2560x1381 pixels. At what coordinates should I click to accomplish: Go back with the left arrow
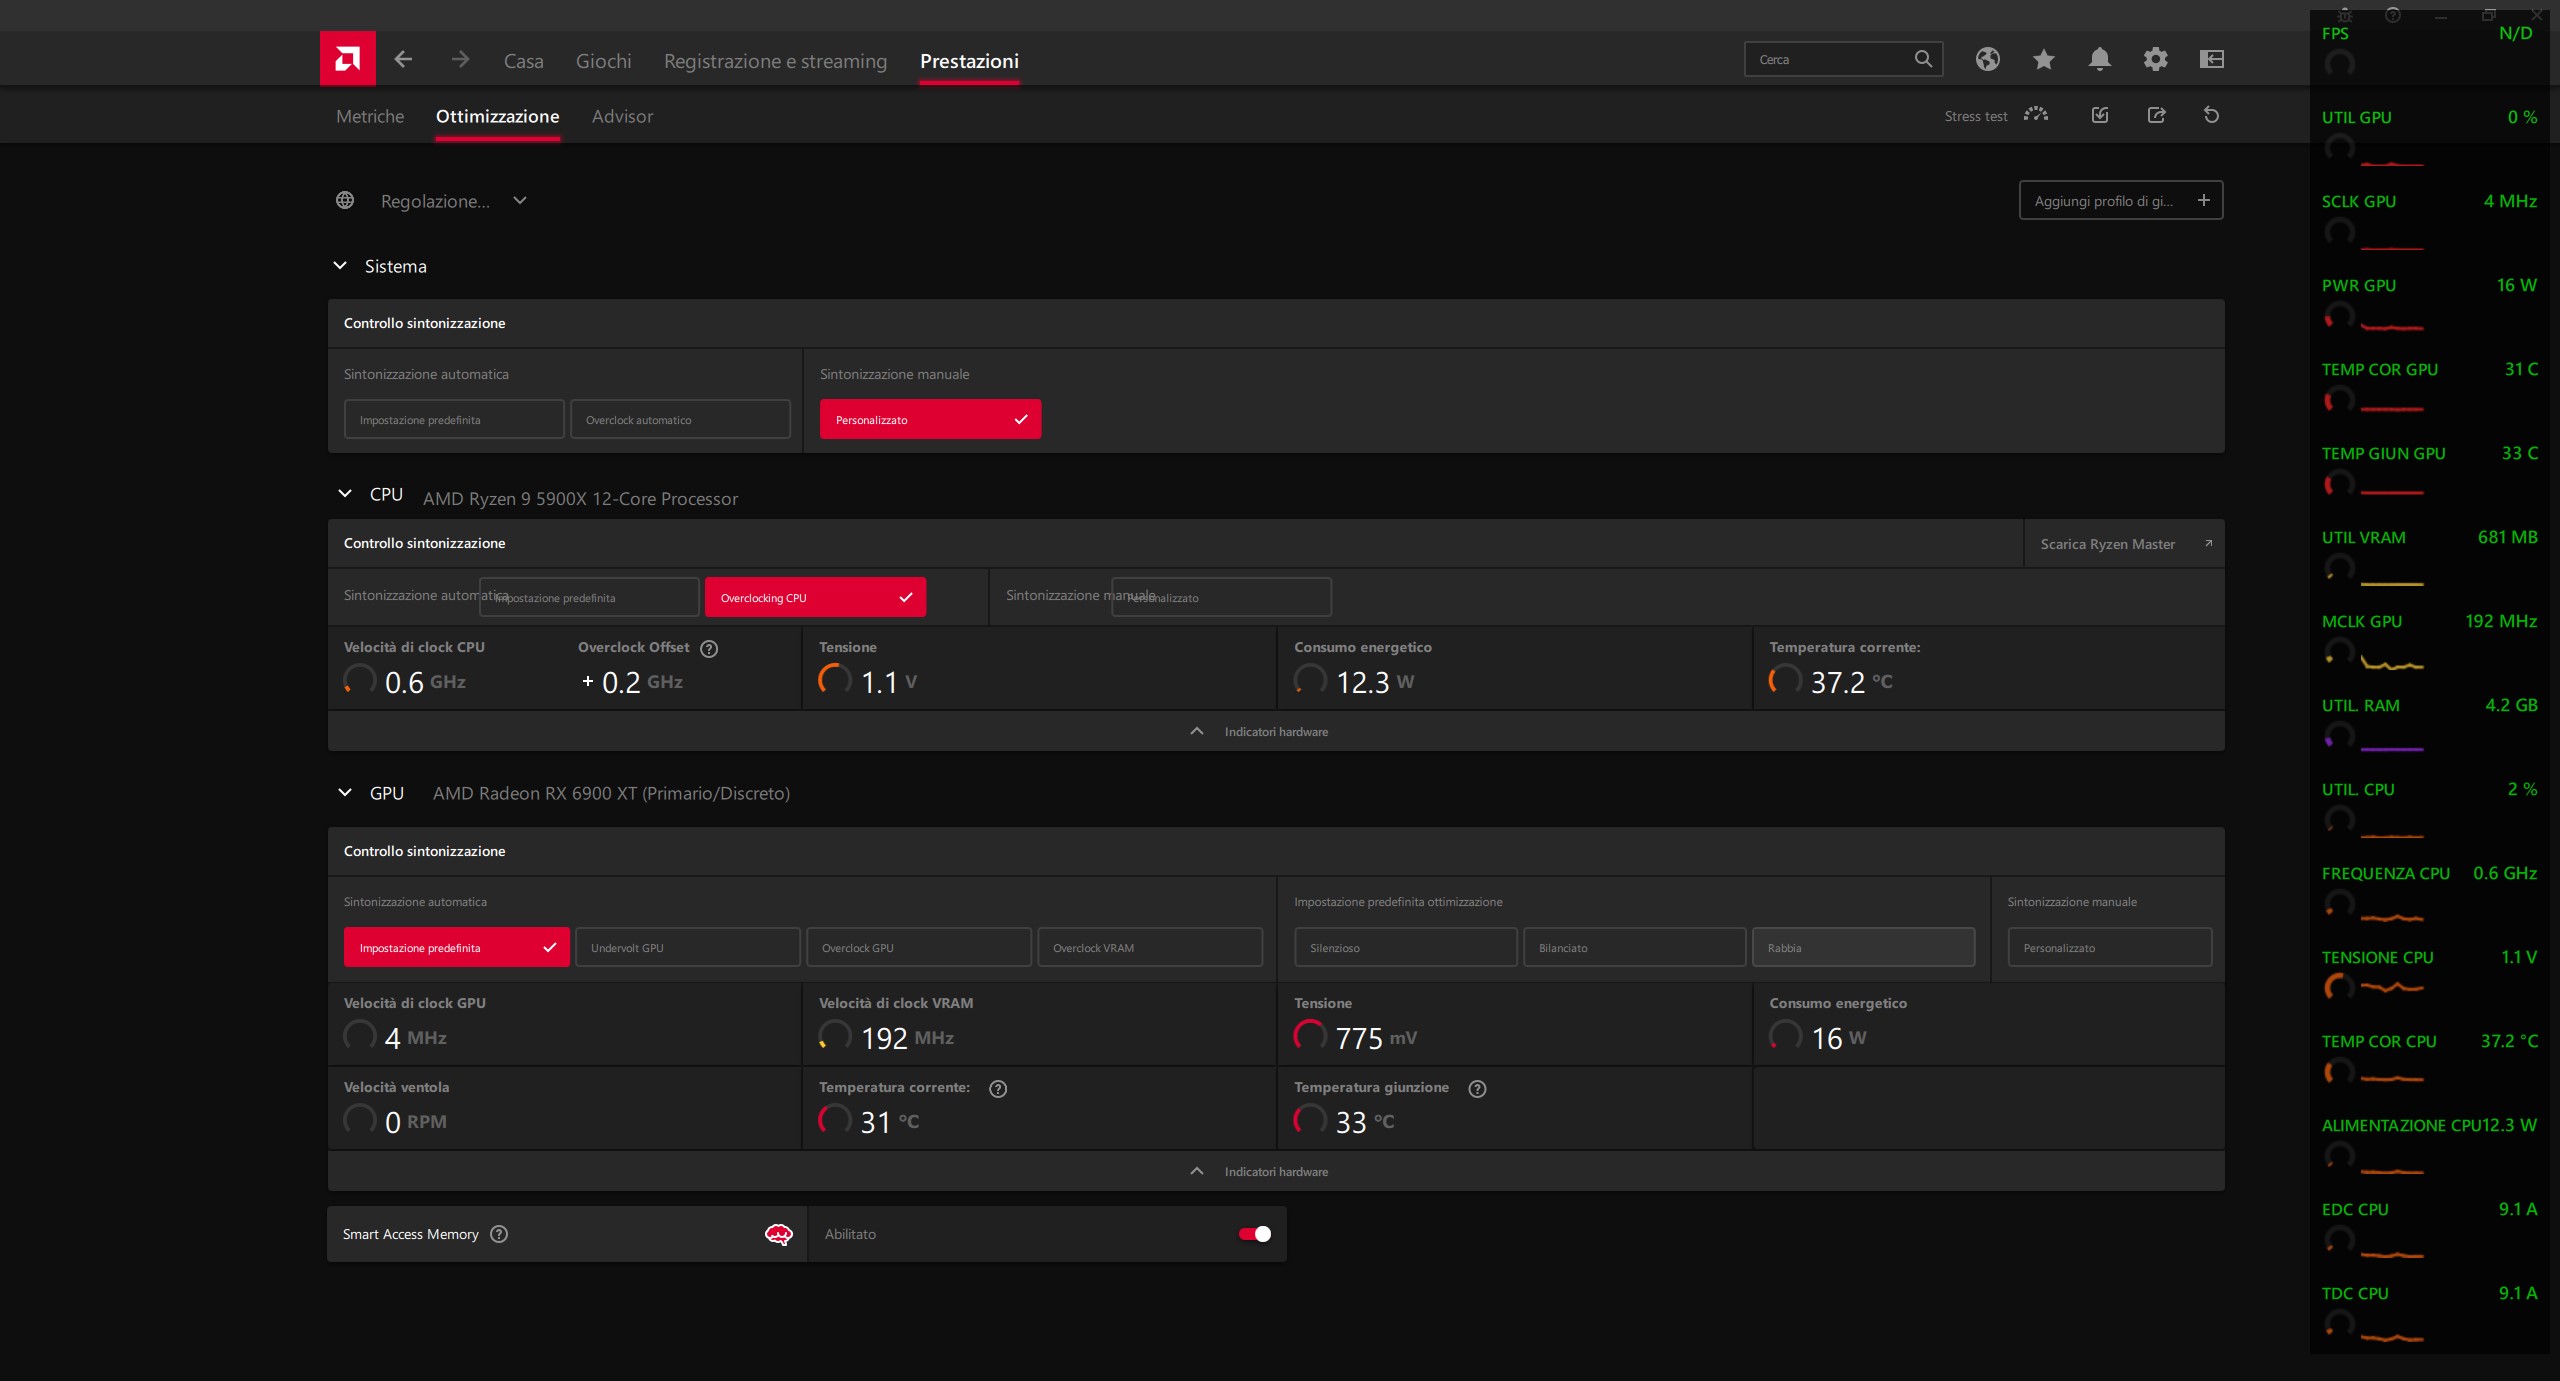[403, 60]
